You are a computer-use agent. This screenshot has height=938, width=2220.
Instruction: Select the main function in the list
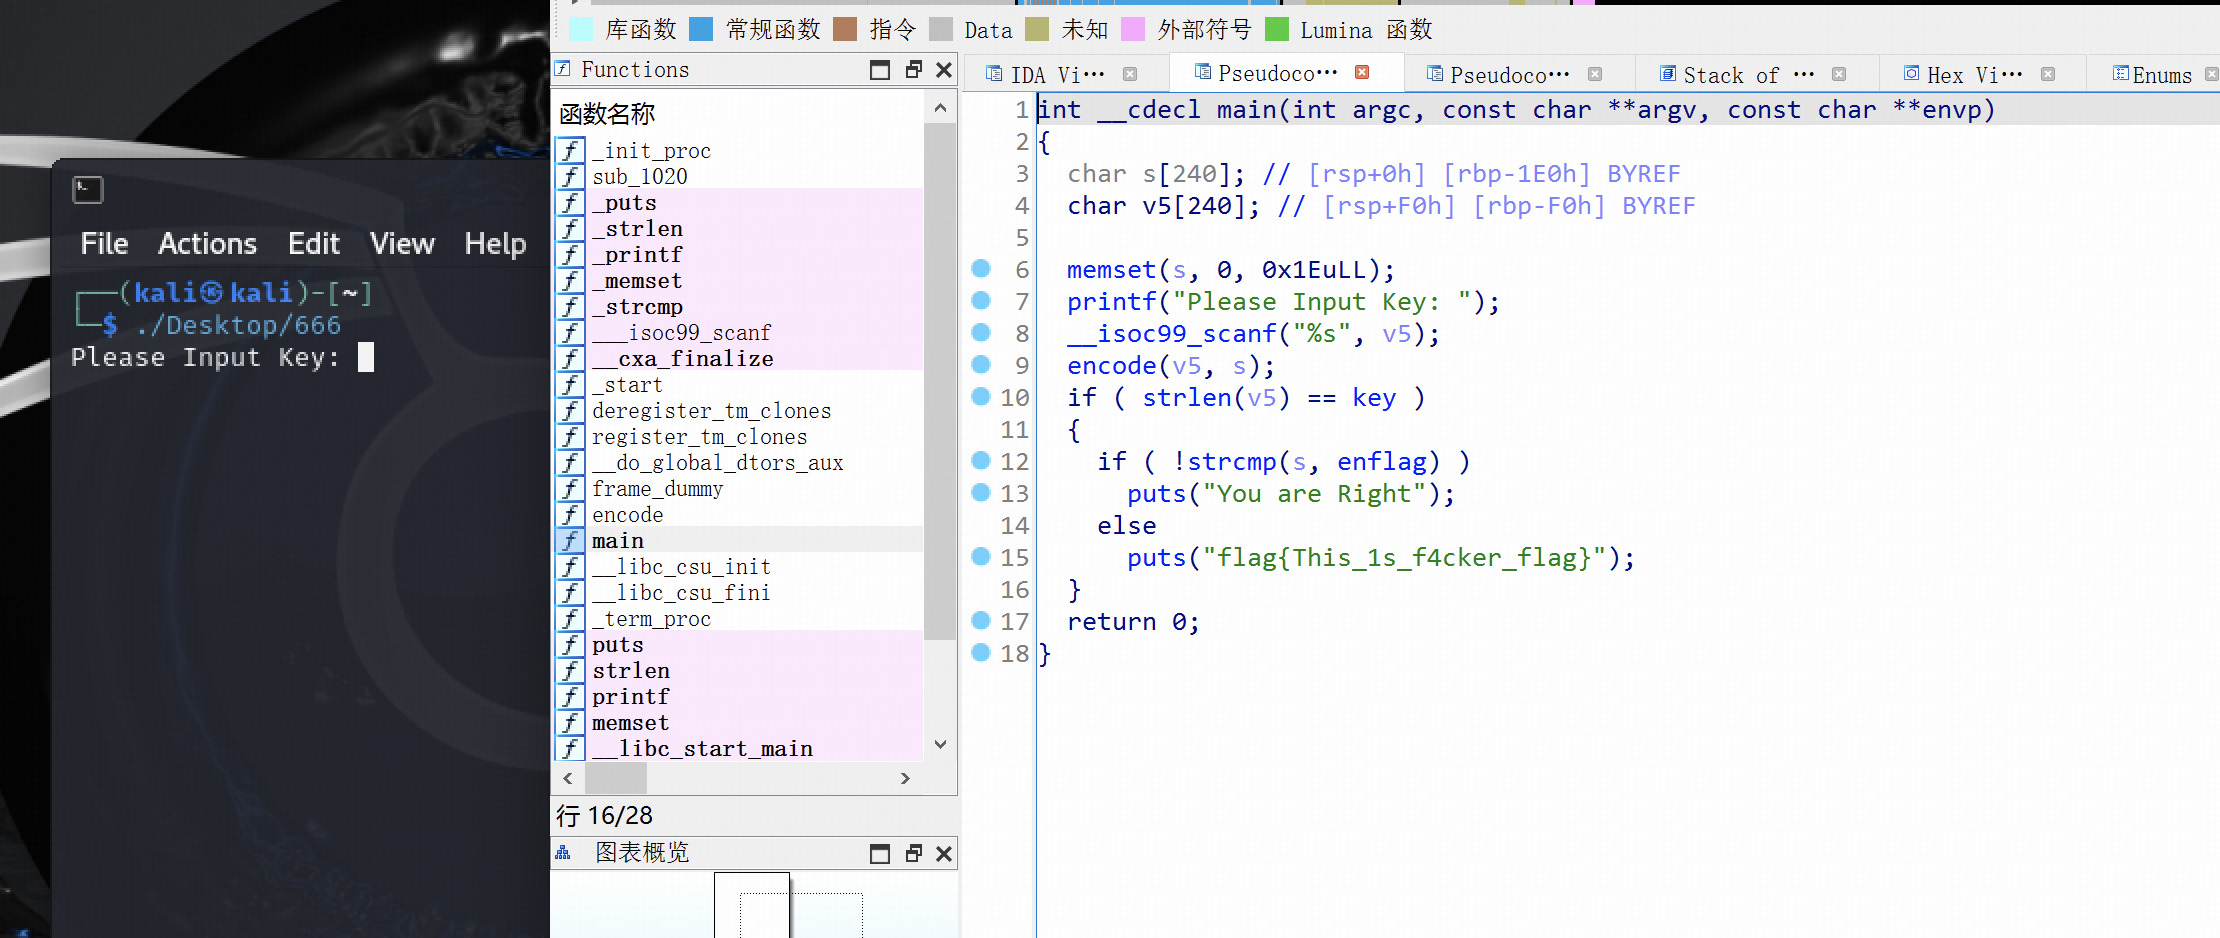[618, 541]
